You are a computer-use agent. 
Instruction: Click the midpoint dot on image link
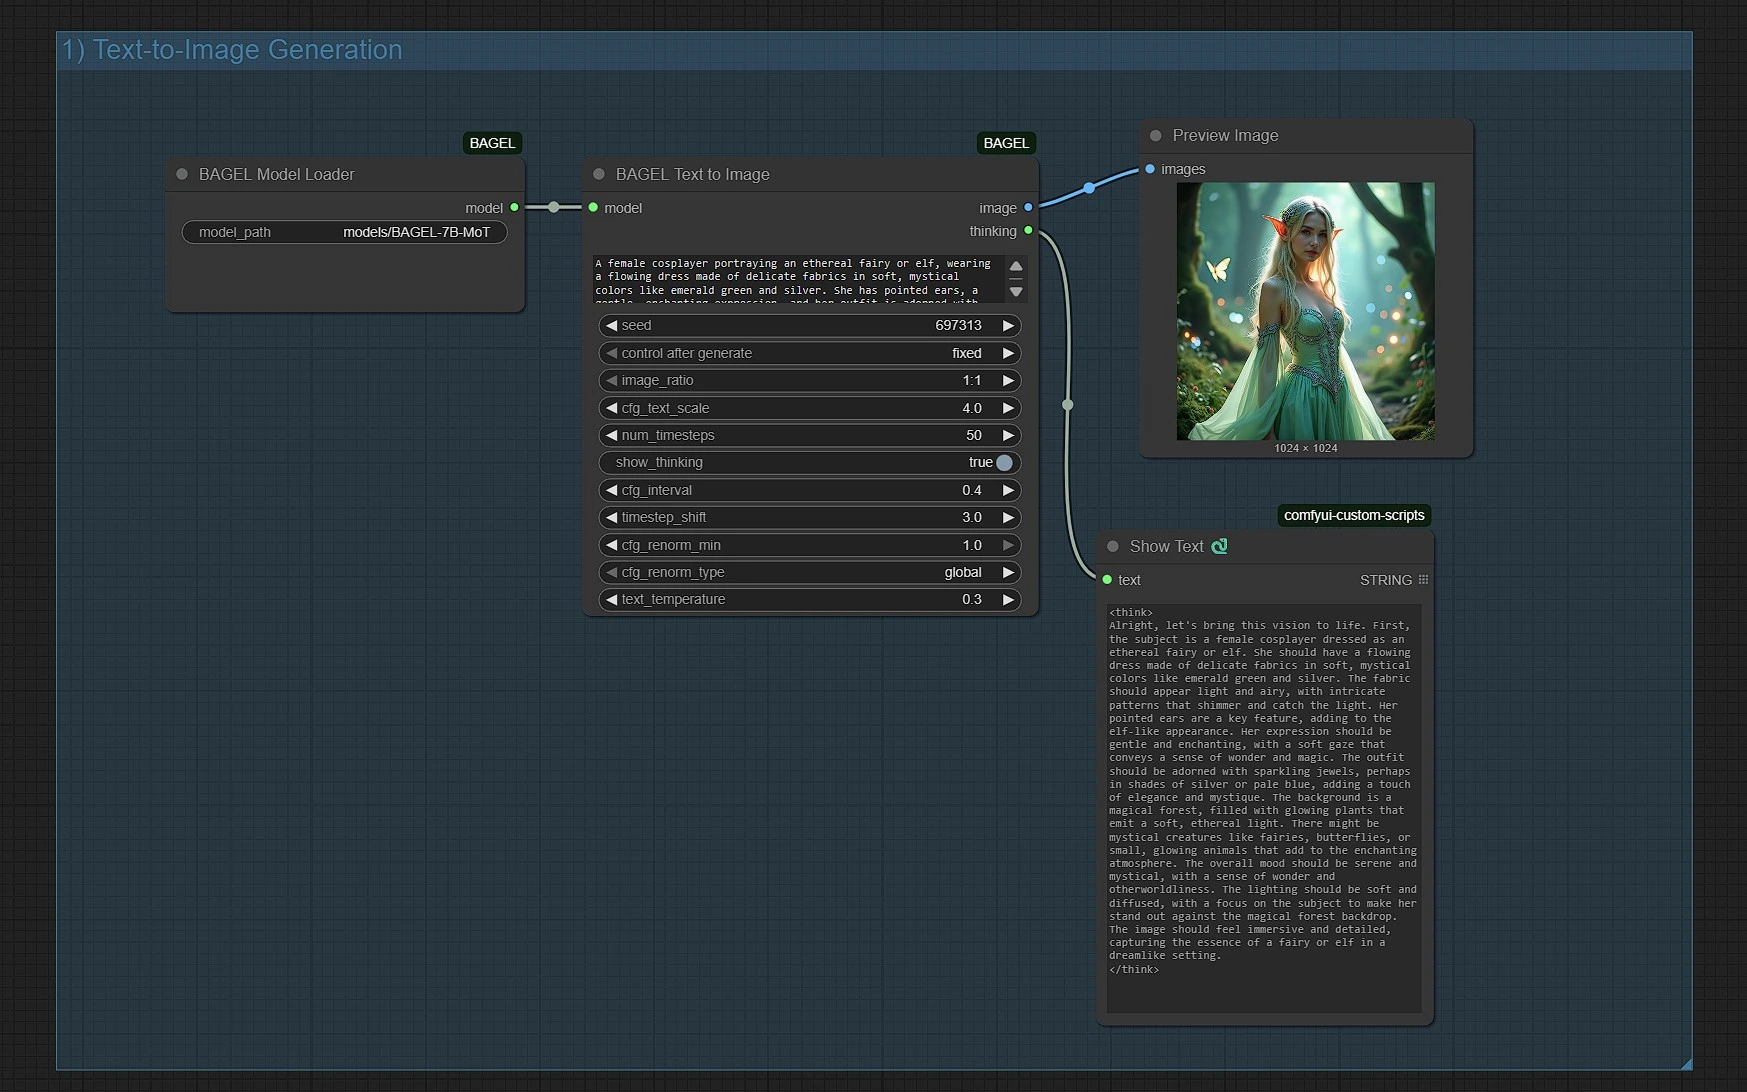tap(1089, 187)
